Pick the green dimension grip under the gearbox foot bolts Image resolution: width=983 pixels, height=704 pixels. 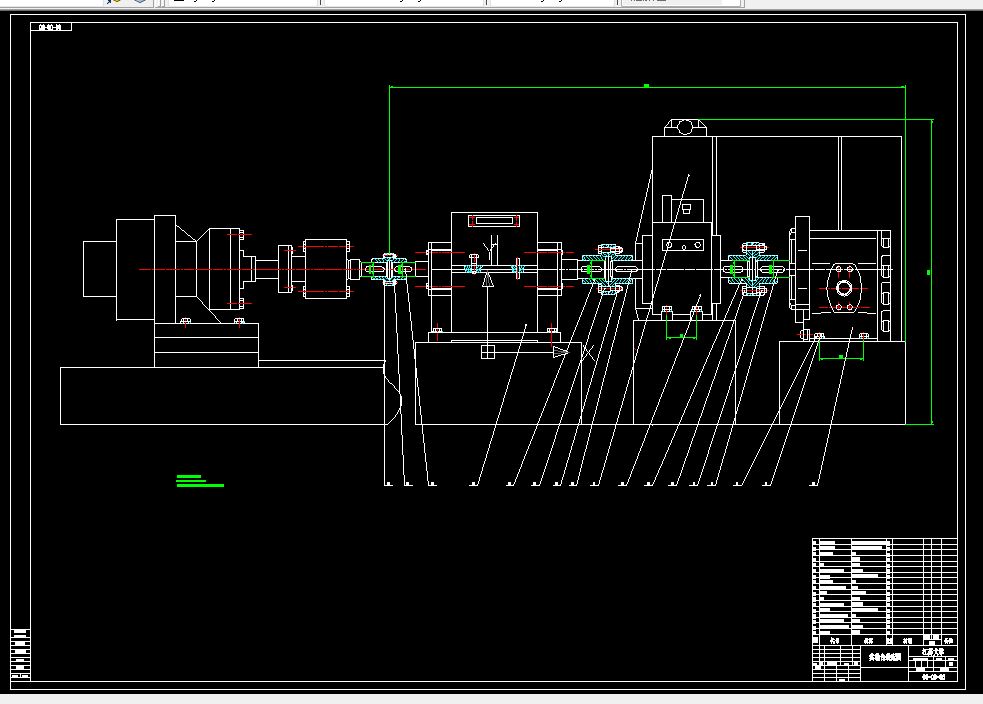pyautogui.click(x=681, y=337)
